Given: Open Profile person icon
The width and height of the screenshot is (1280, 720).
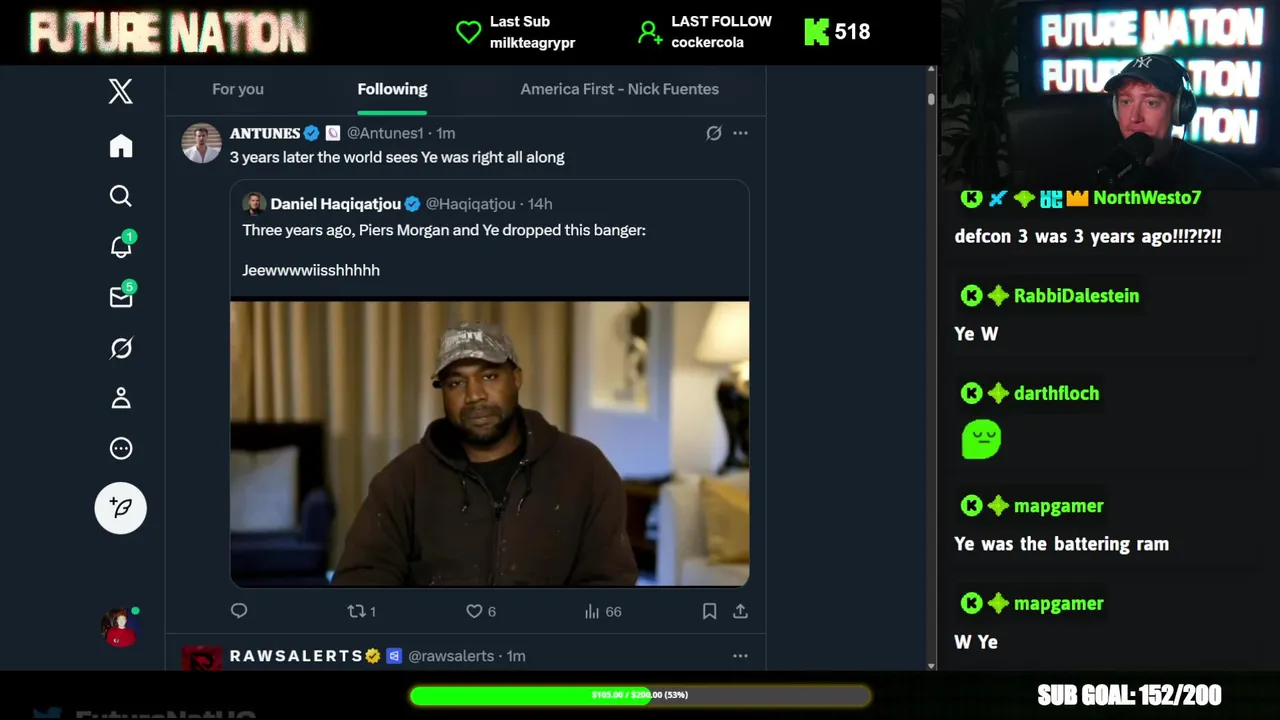Looking at the screenshot, I should tap(121, 398).
